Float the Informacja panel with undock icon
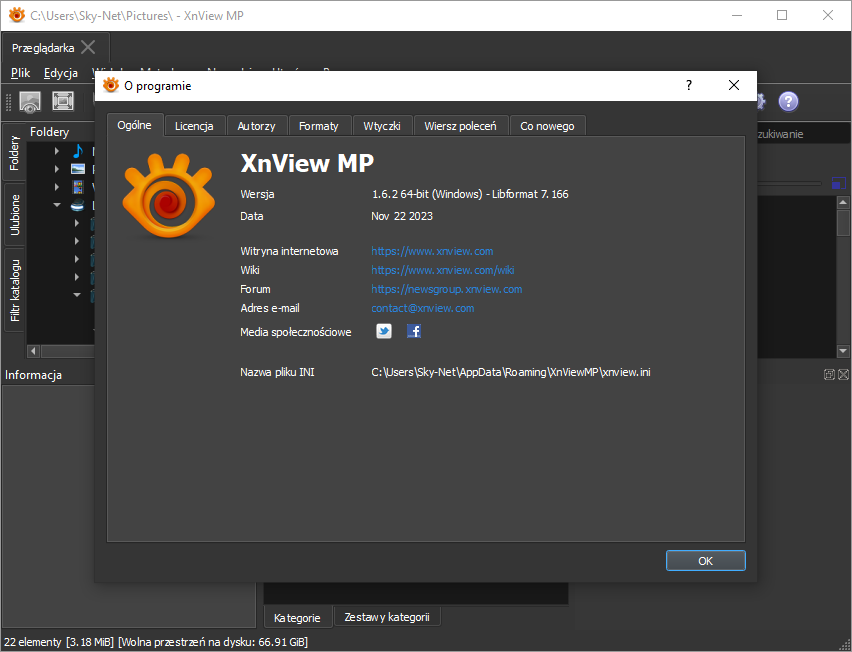The image size is (852, 652). tap(829, 374)
